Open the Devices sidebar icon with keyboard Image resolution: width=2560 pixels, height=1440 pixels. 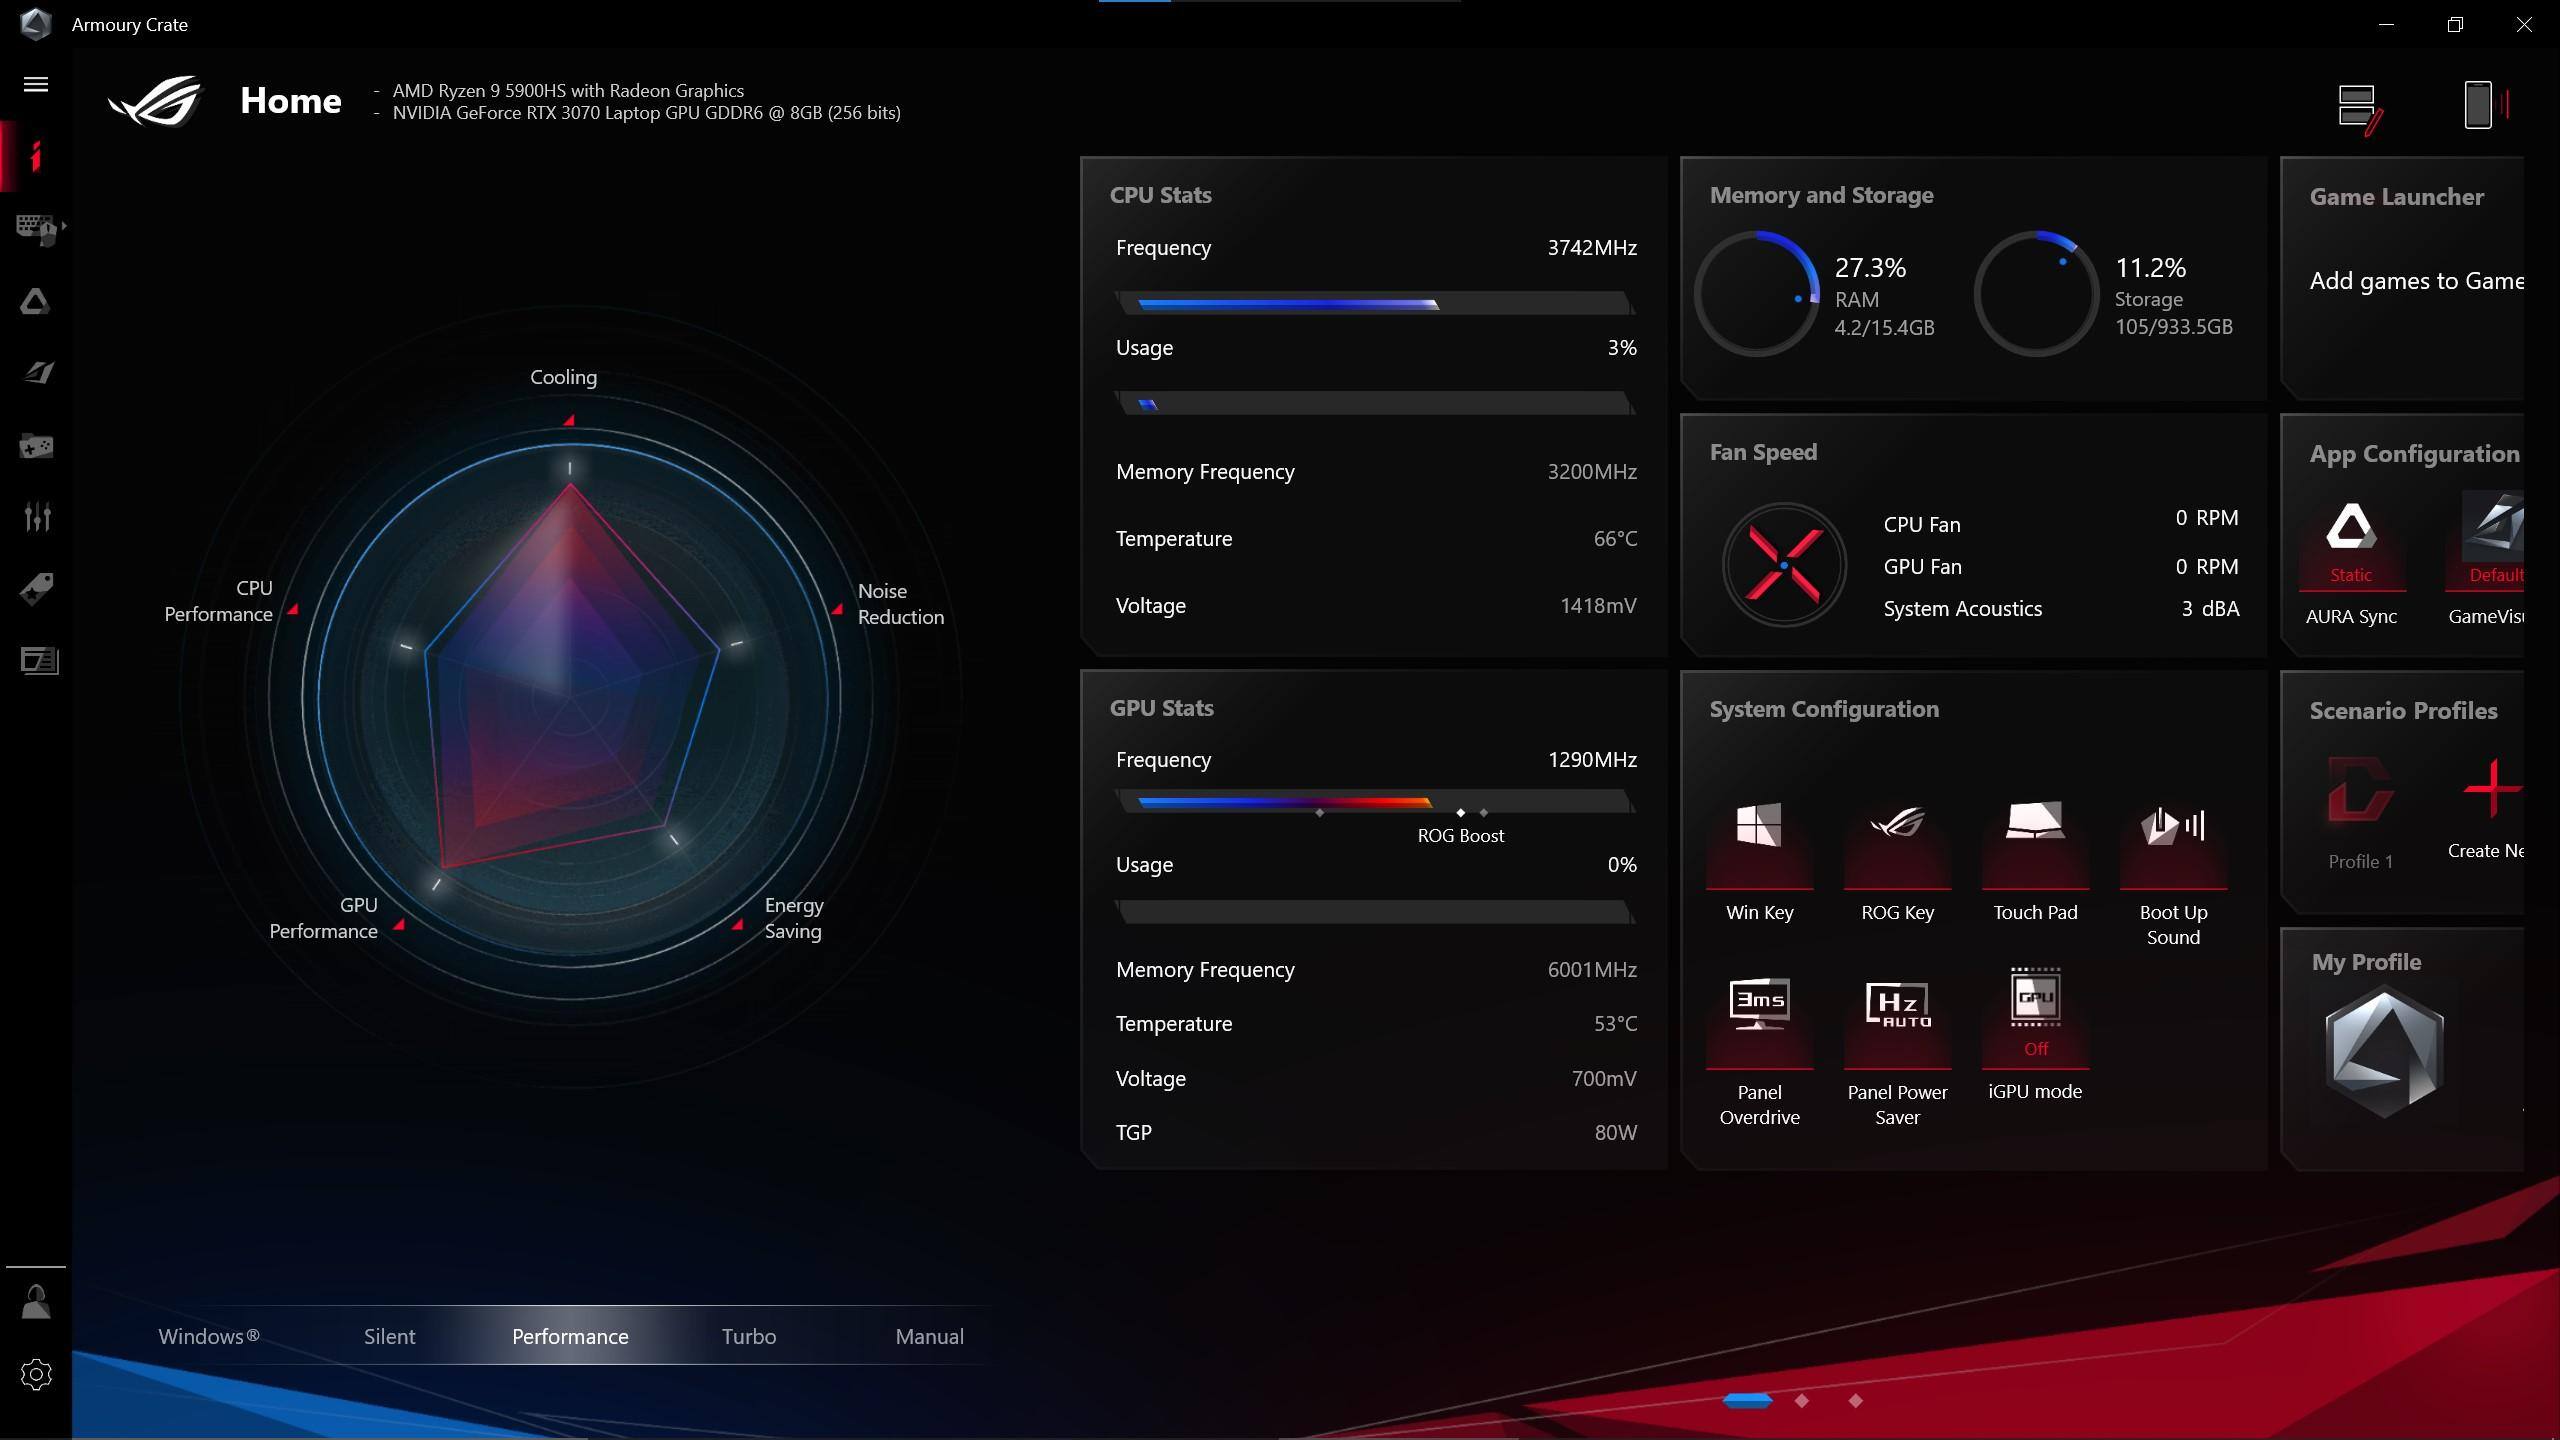(36, 228)
